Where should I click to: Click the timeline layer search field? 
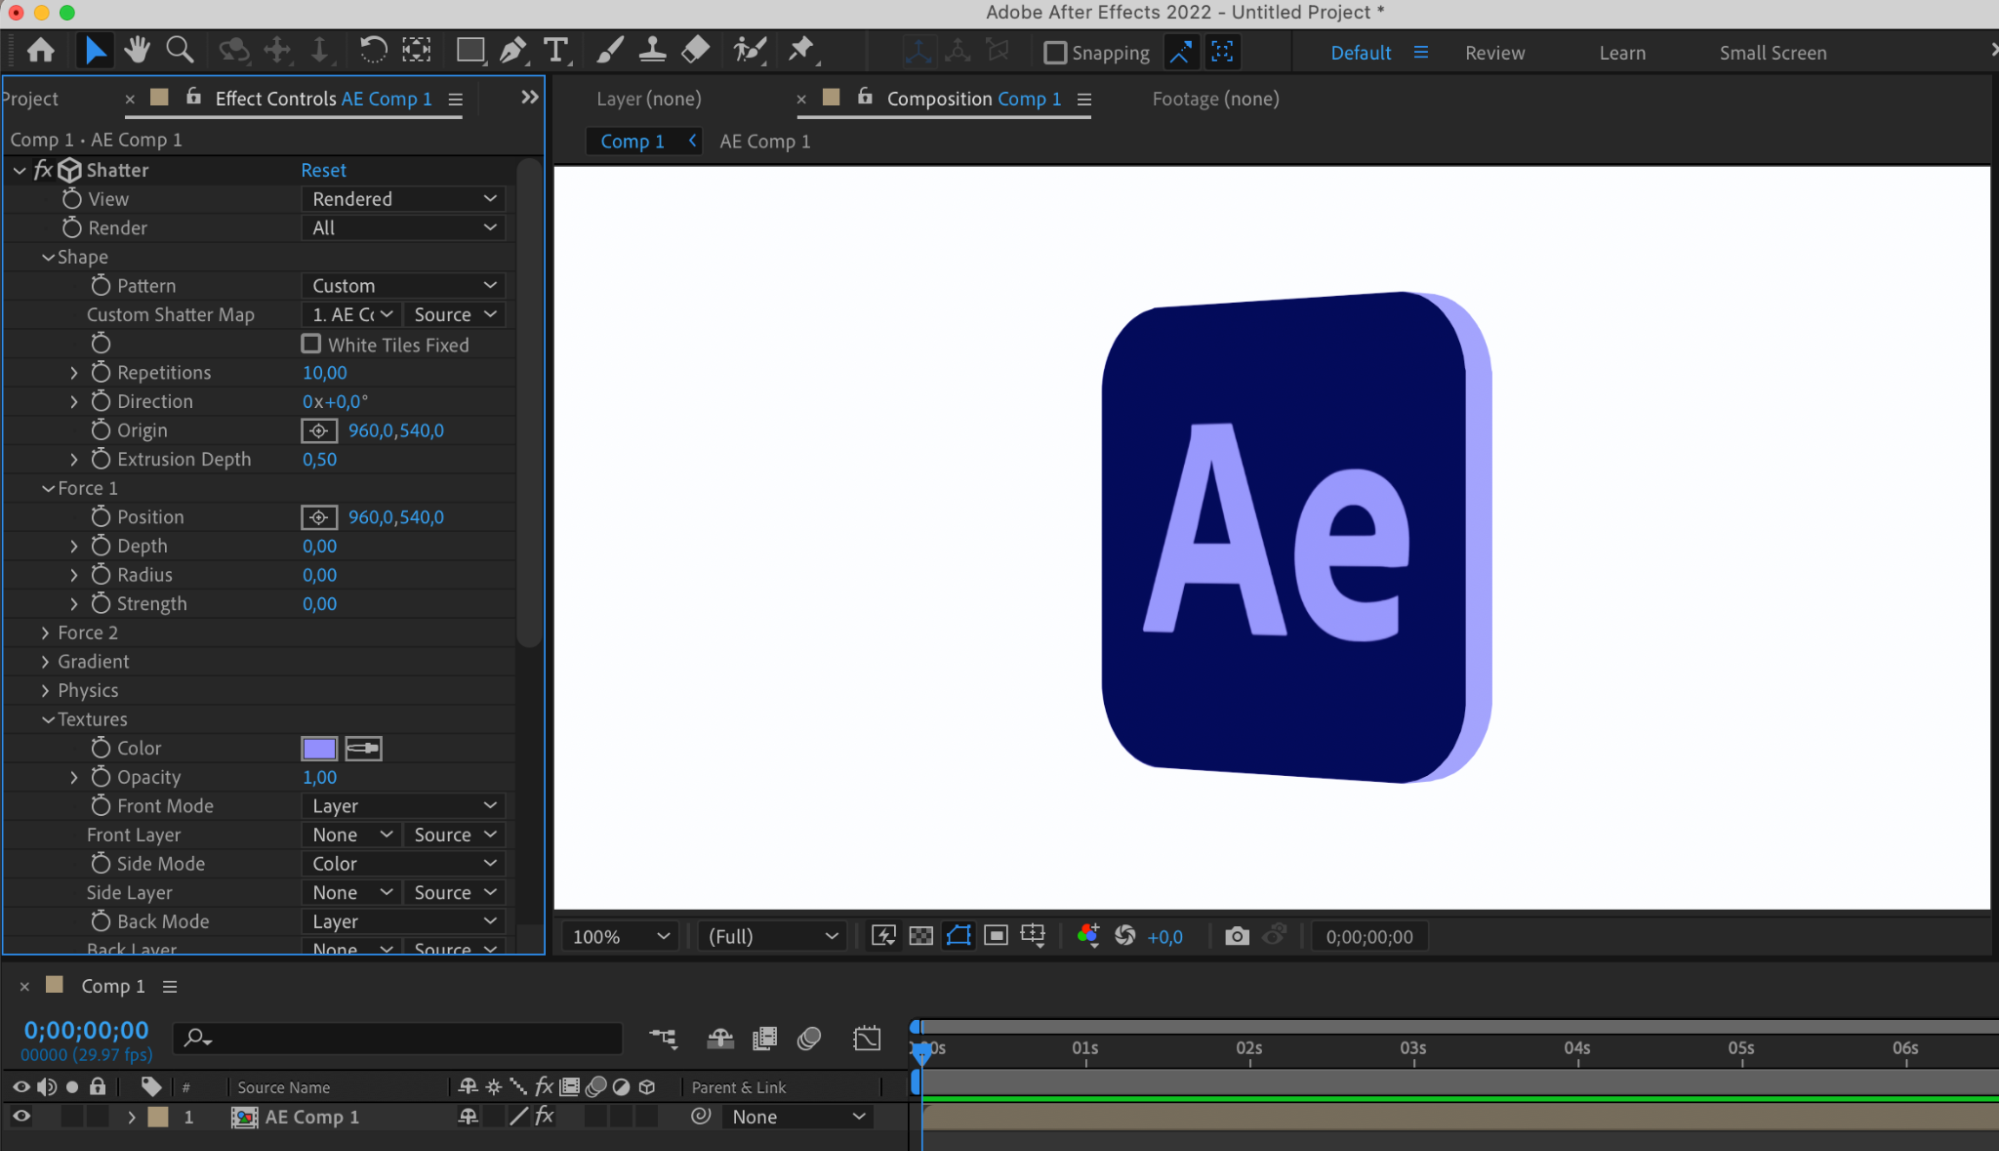(400, 1038)
